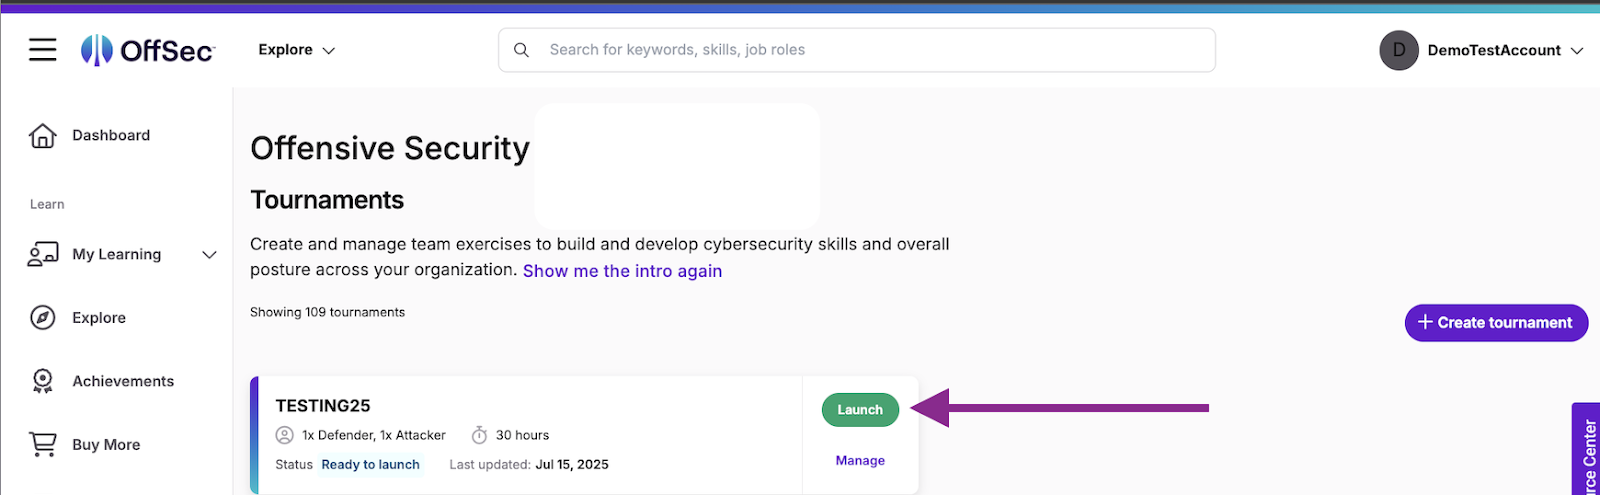Click the My Learning icon
The image size is (1600, 495).
click(x=42, y=255)
